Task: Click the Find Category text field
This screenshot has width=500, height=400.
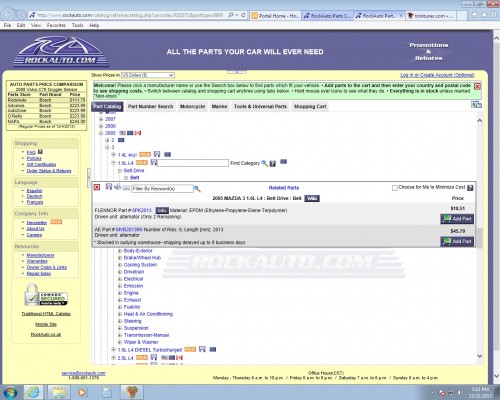Action: [x=193, y=163]
